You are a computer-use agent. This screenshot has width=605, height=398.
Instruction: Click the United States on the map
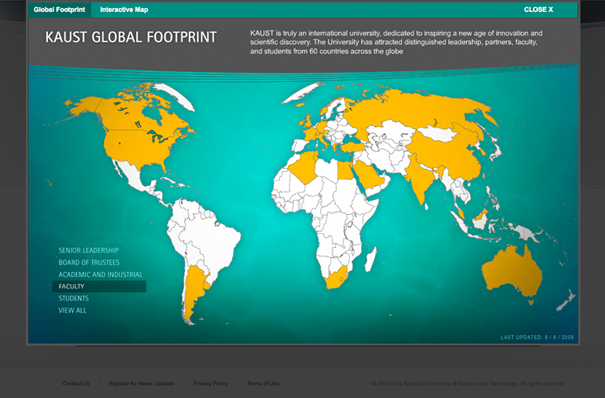[137, 148]
